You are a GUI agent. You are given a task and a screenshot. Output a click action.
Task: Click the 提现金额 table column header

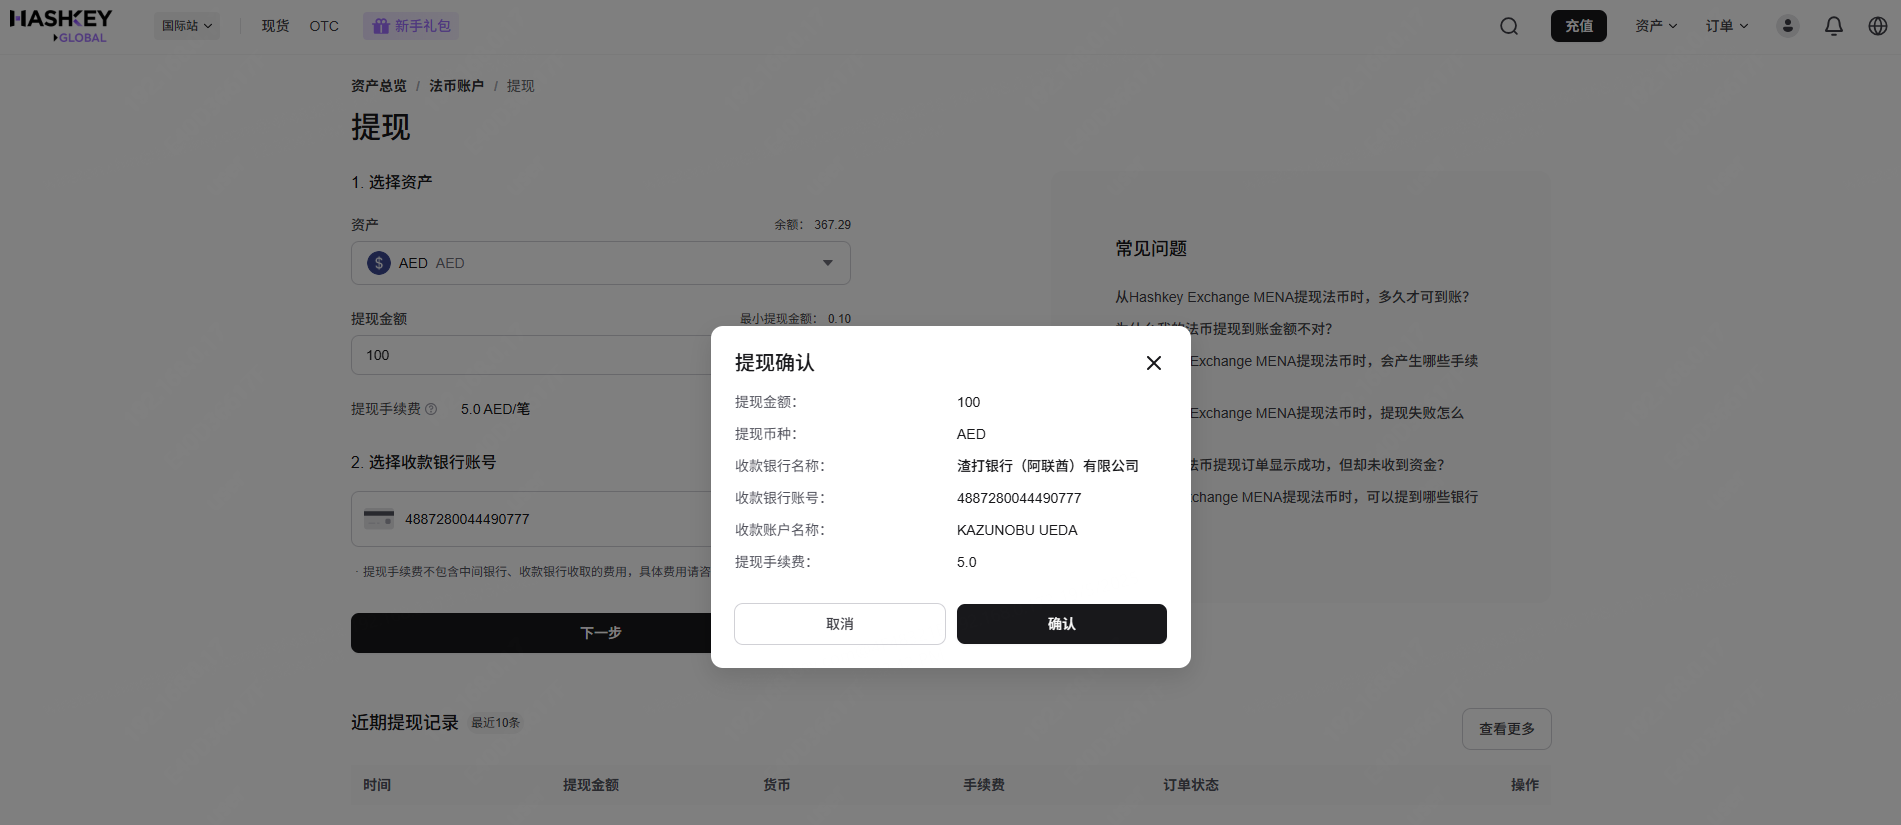pyautogui.click(x=591, y=785)
